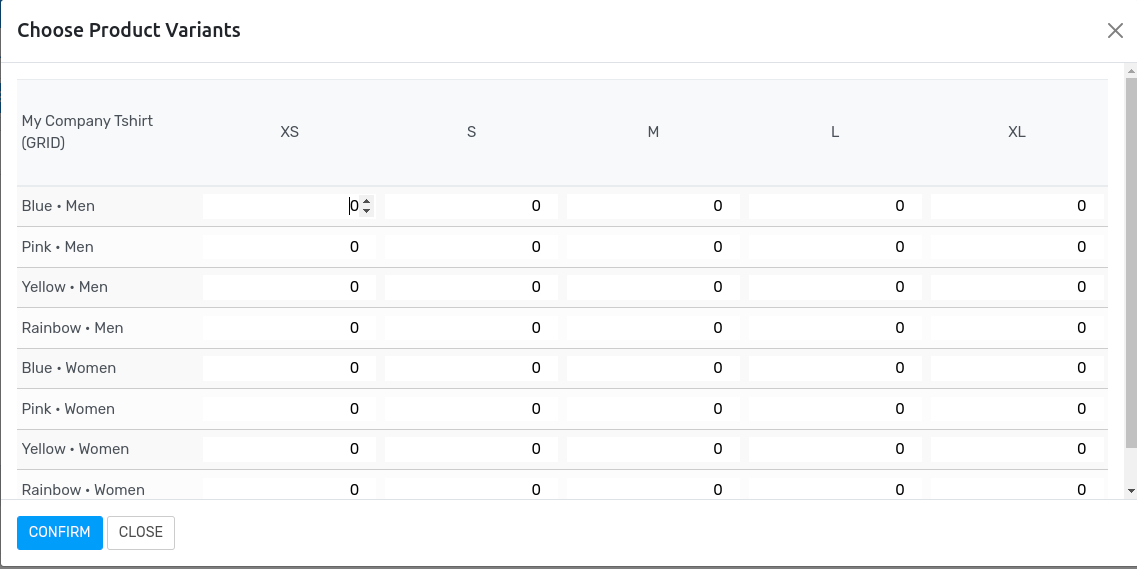Viewport: 1137px width, 569px height.
Task: Increase Blue Men XS quantity with stepper
Action: (x=367, y=202)
